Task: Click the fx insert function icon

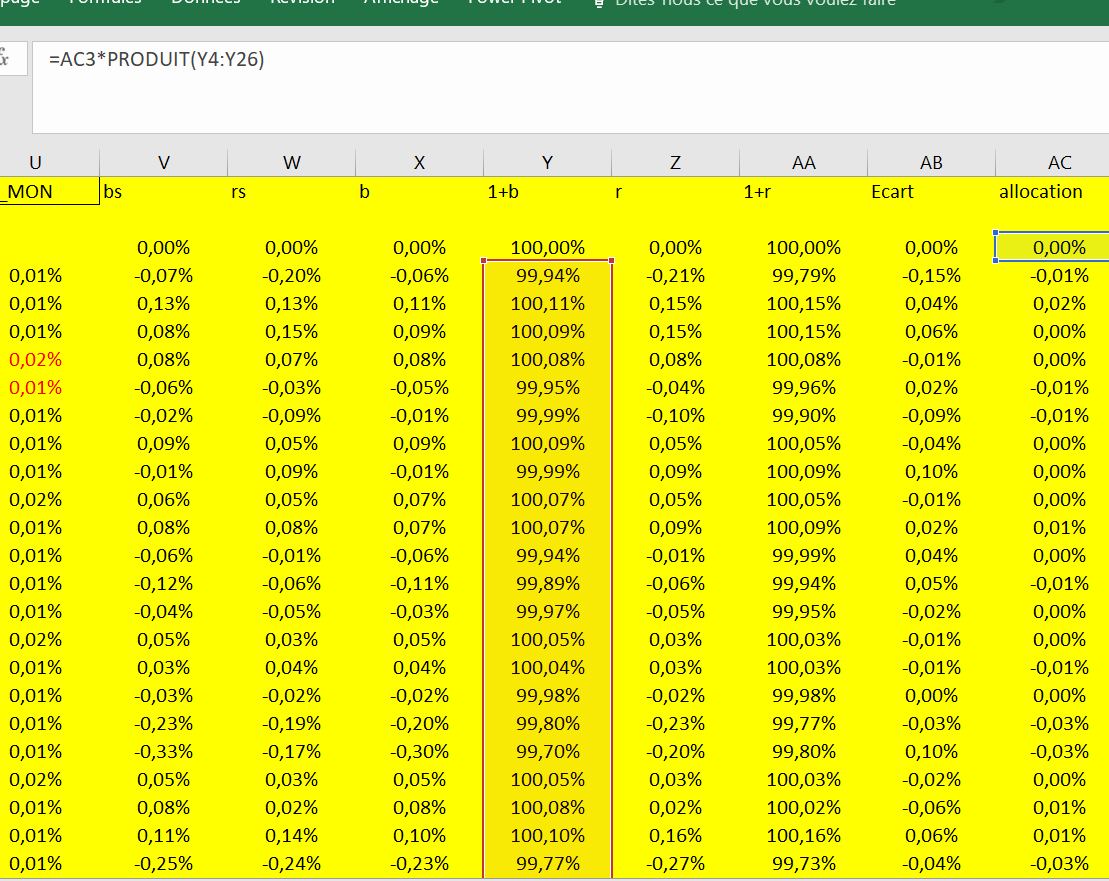Action: click(4, 58)
